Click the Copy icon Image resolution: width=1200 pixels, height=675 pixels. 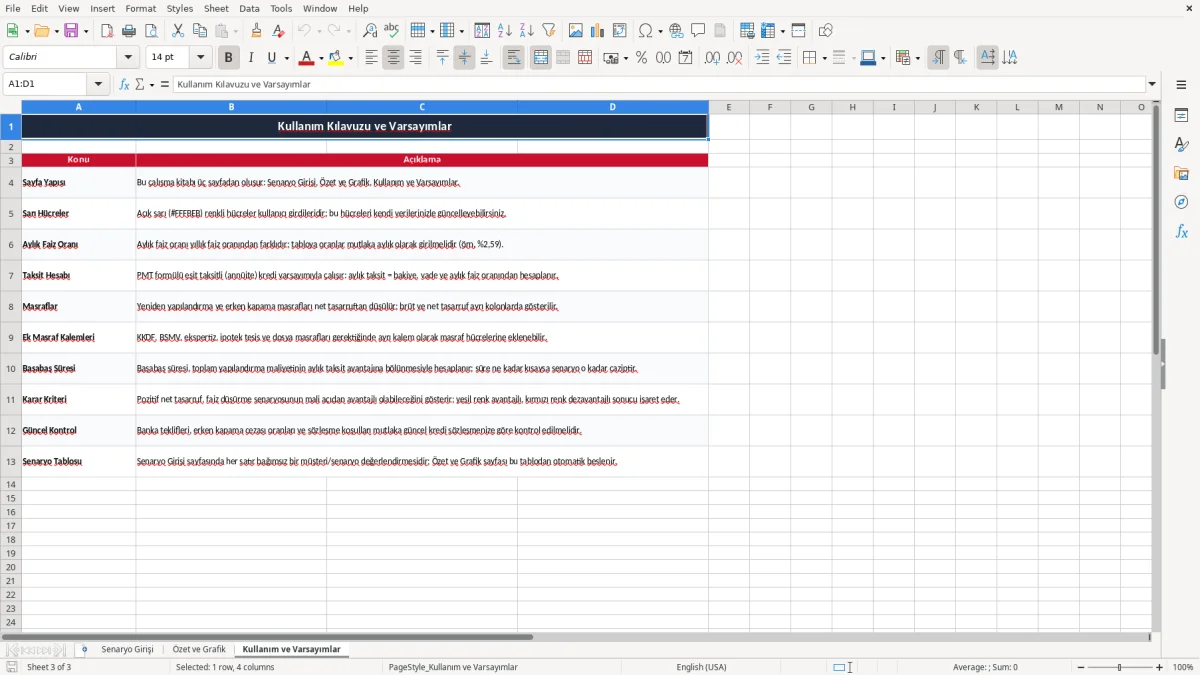200,31
